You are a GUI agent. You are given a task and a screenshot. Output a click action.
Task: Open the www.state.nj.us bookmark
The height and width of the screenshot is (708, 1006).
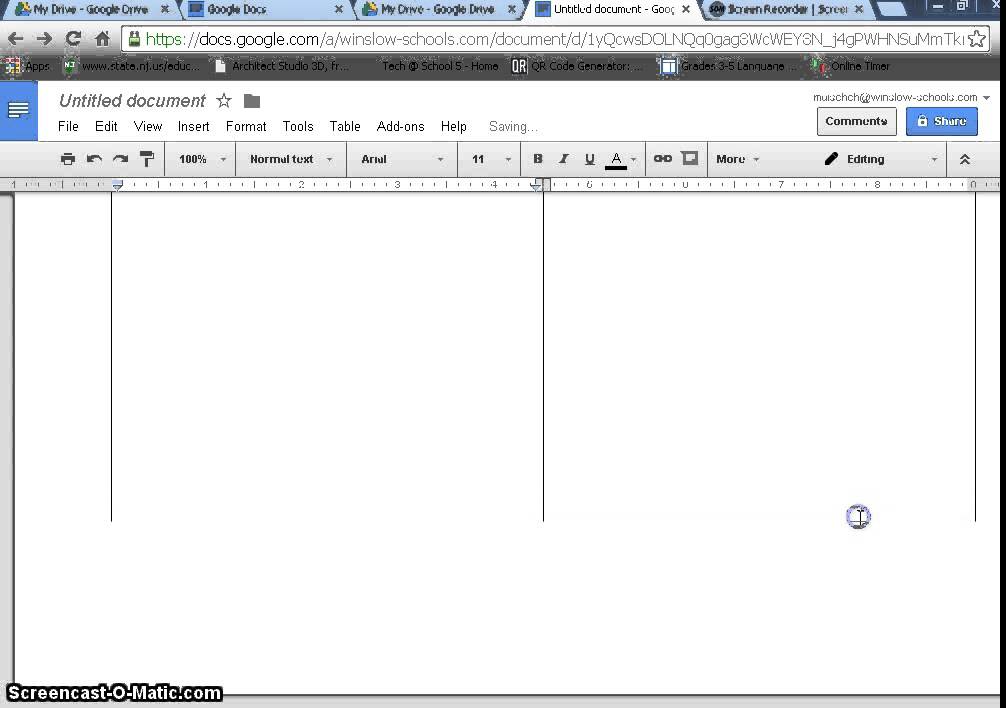pyautogui.click(x=132, y=66)
